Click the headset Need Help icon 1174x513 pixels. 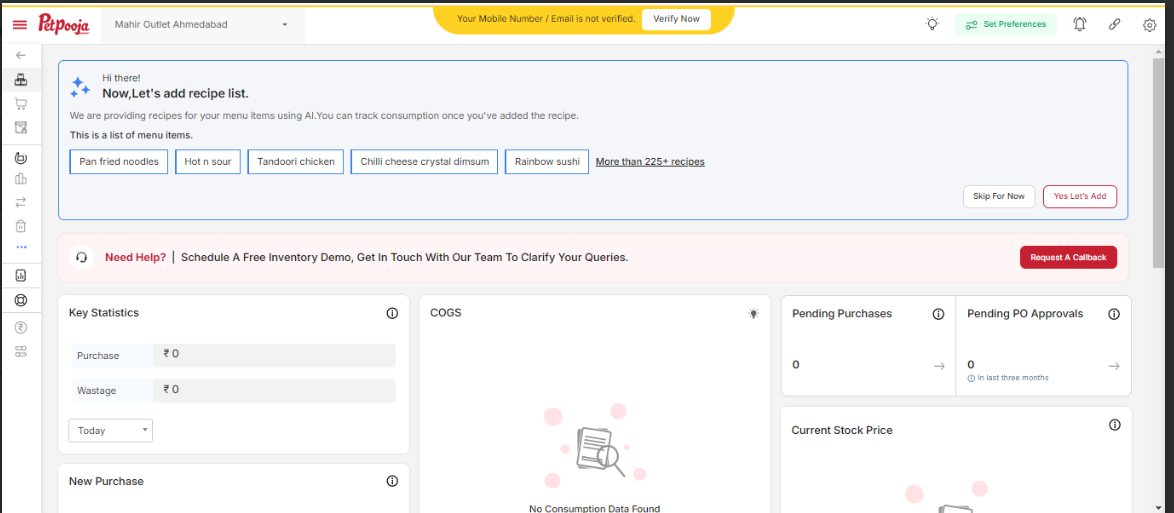point(82,257)
